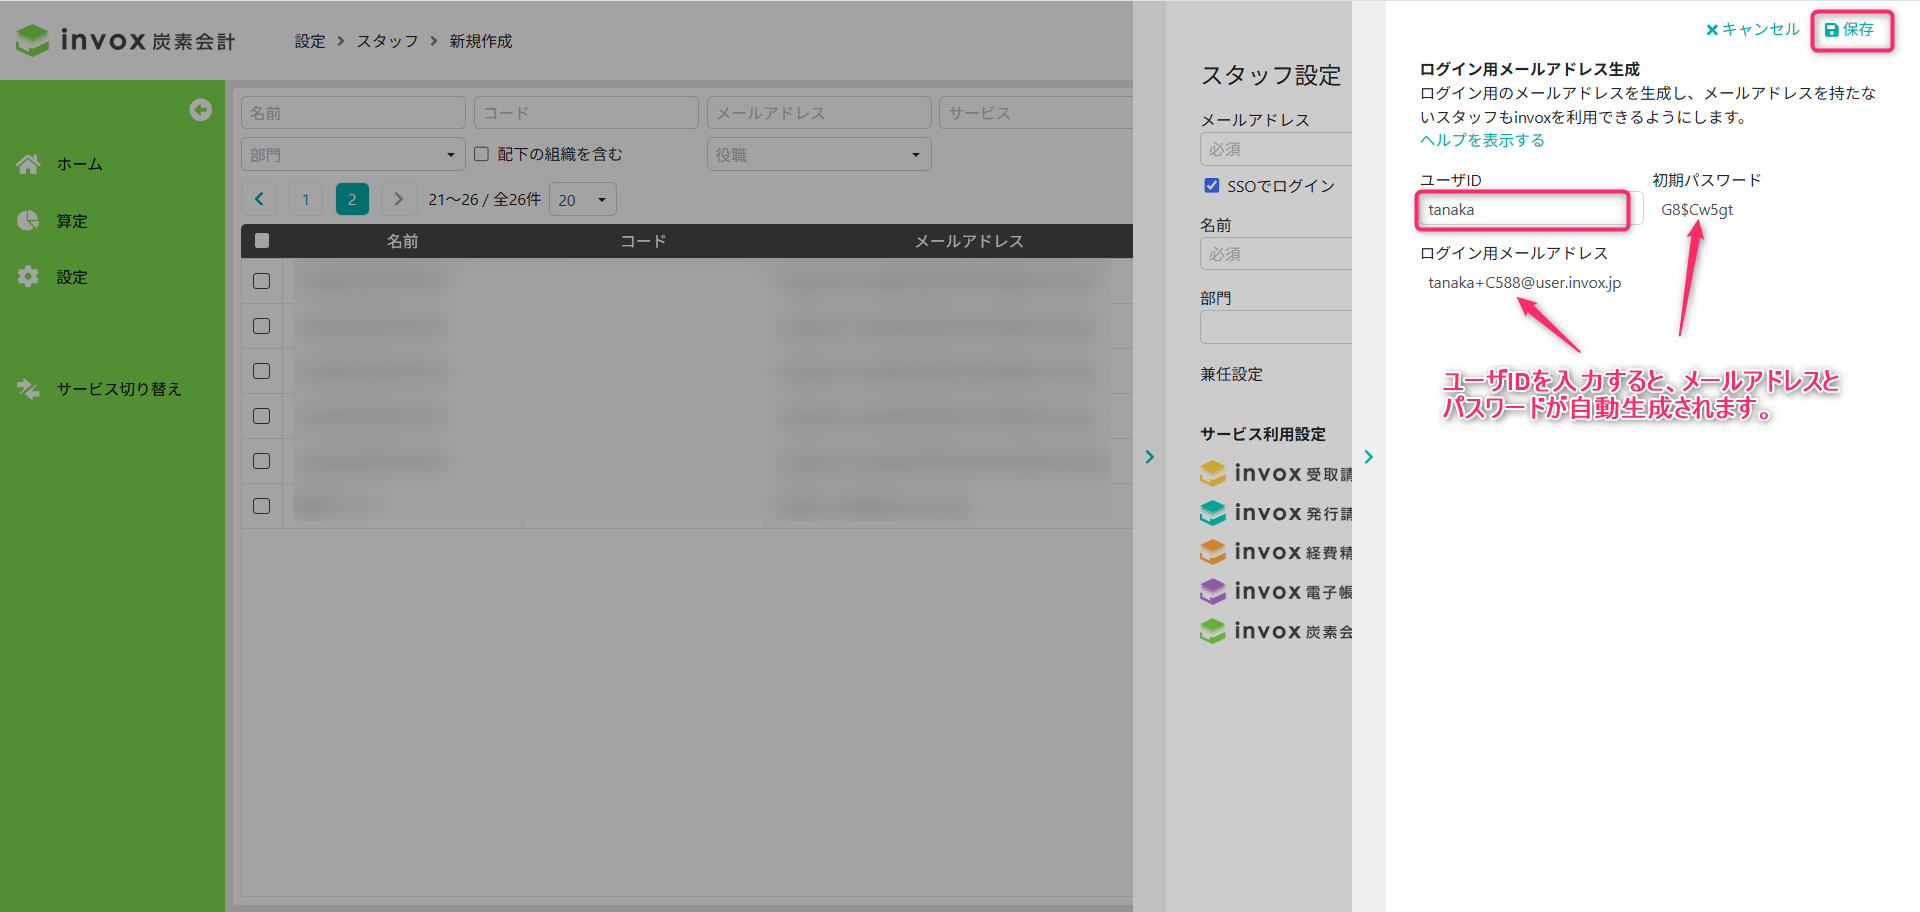Toggle 配下の組織を含む checkbox
Viewport: 1920px width, 912px height.
point(481,154)
